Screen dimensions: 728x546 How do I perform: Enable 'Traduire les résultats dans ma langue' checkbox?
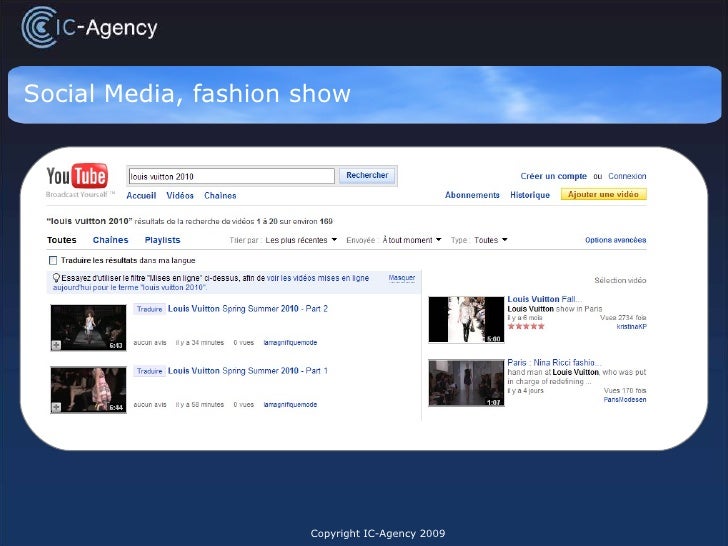pos(52,259)
